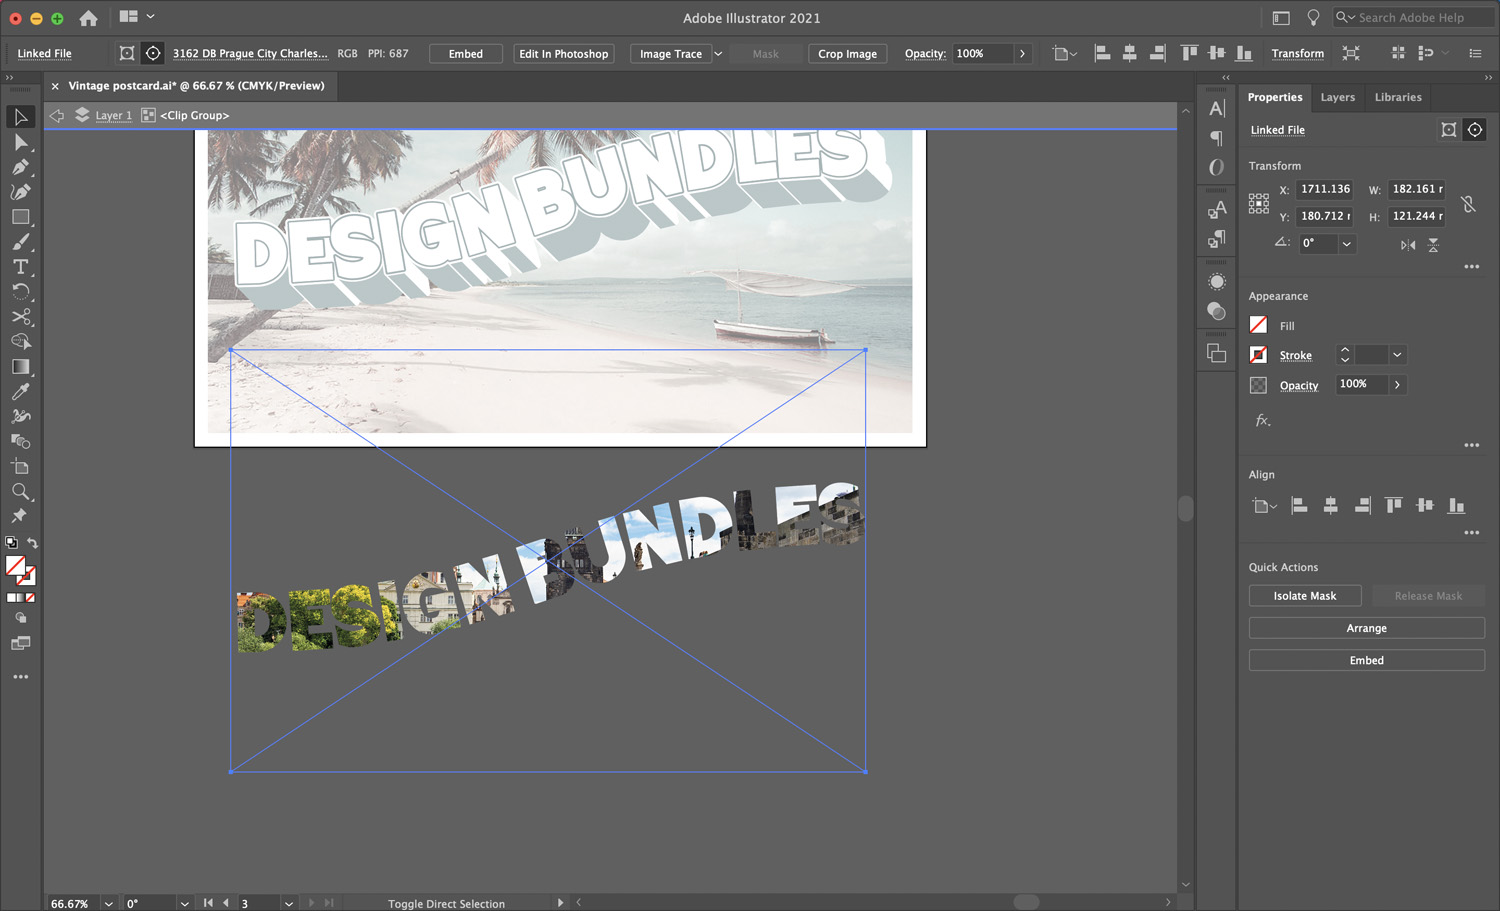The height and width of the screenshot is (911, 1500).
Task: Select the Eyedropper tool
Action: click(x=20, y=392)
